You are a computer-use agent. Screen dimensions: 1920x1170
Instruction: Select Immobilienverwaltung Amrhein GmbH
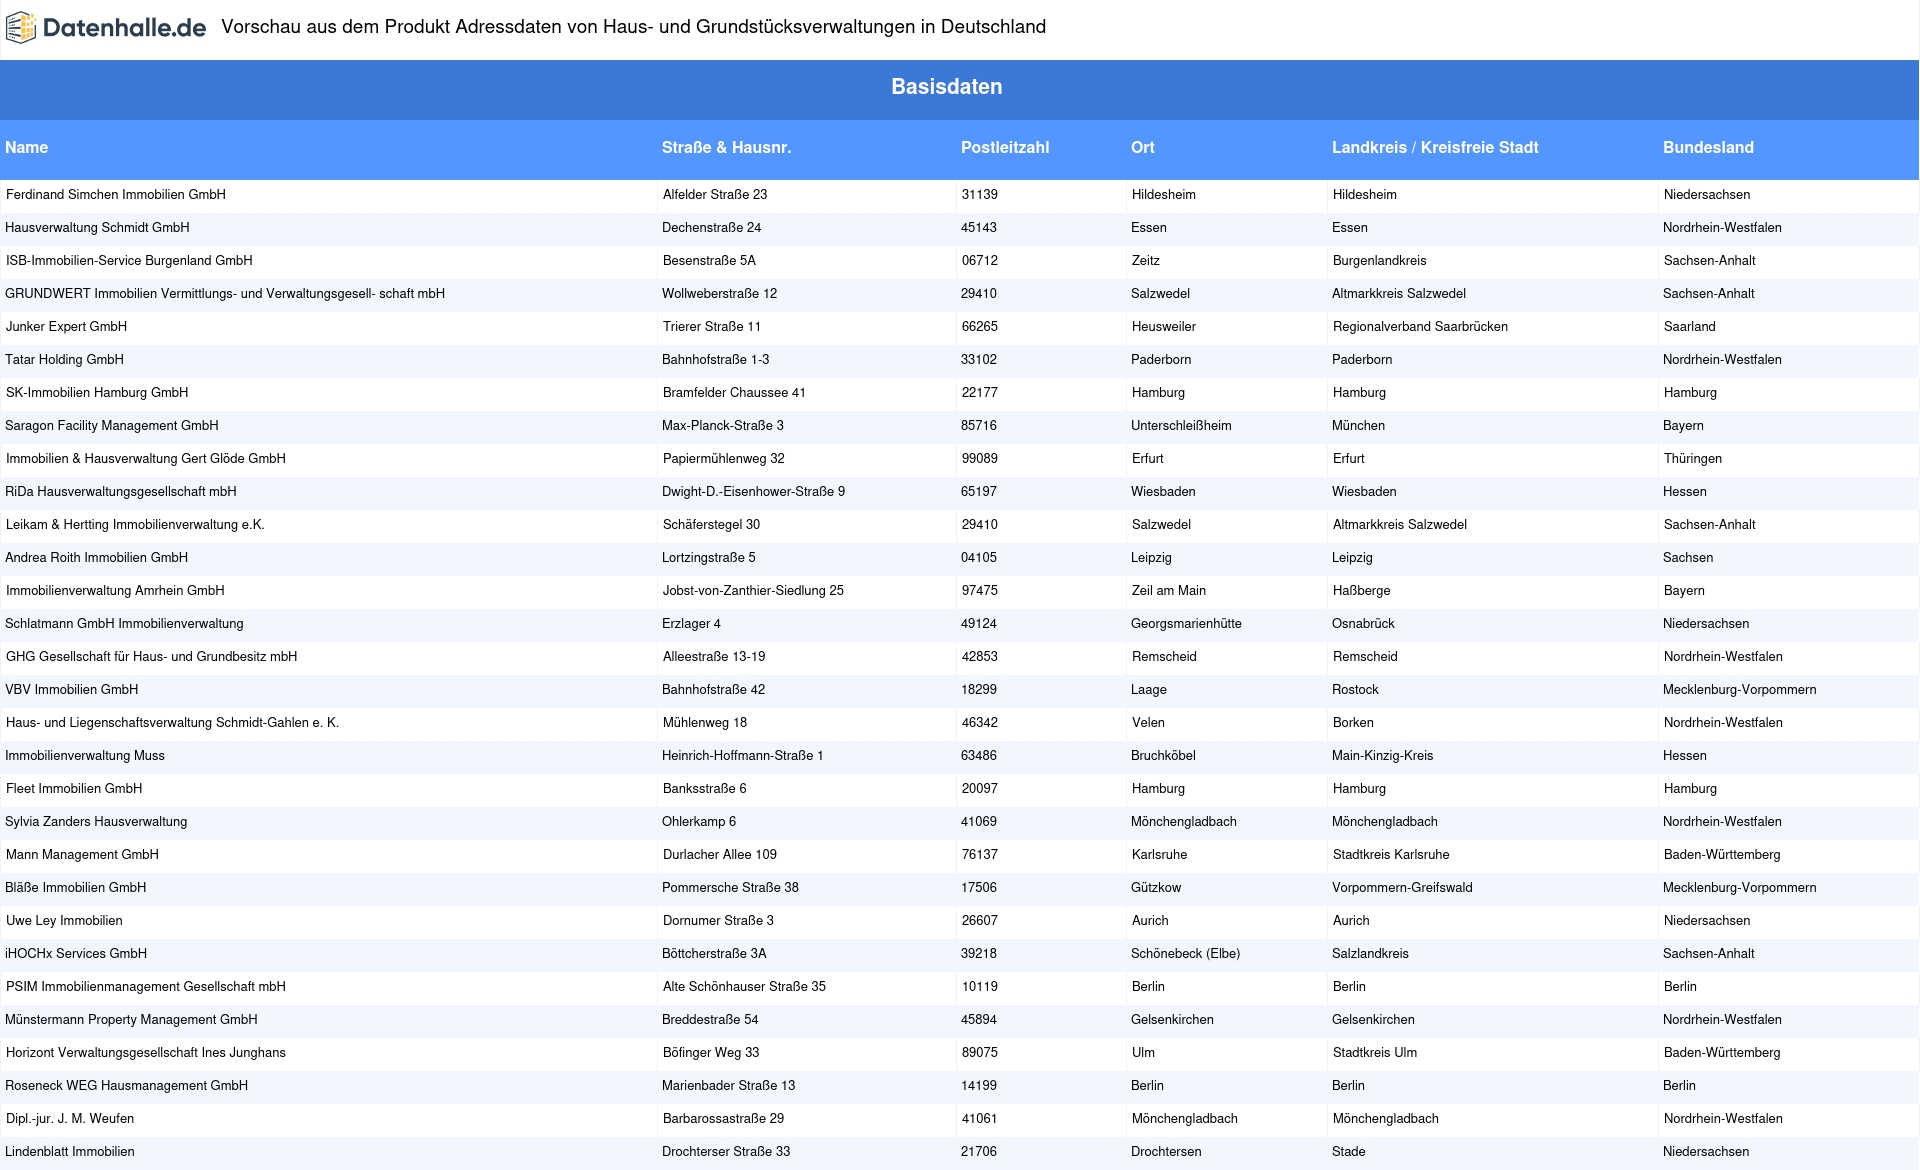[115, 591]
